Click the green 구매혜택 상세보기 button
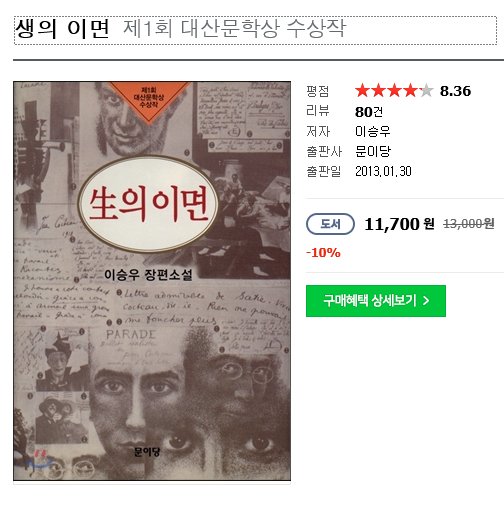 coord(376,301)
